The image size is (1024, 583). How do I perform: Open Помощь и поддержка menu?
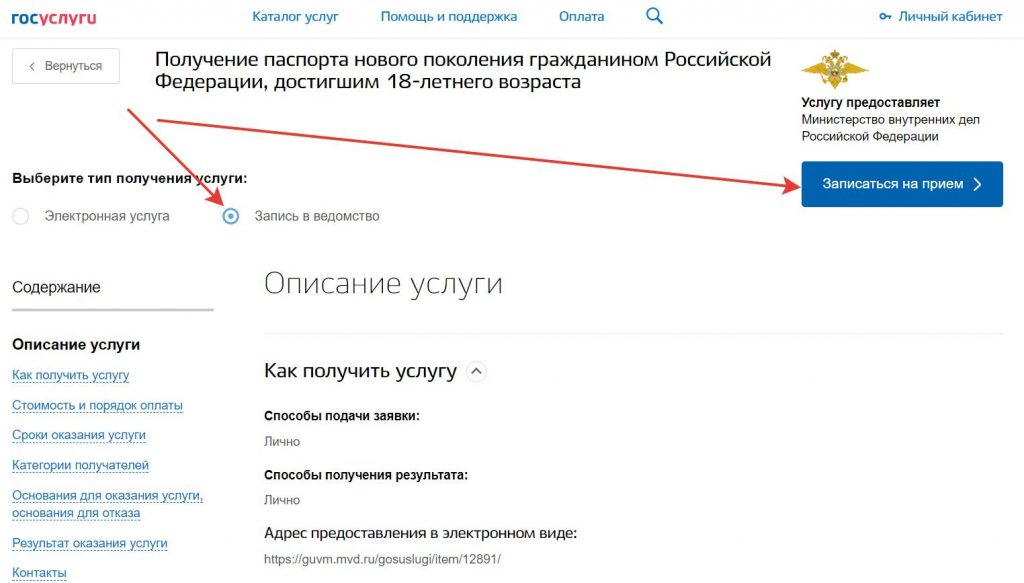[x=449, y=16]
